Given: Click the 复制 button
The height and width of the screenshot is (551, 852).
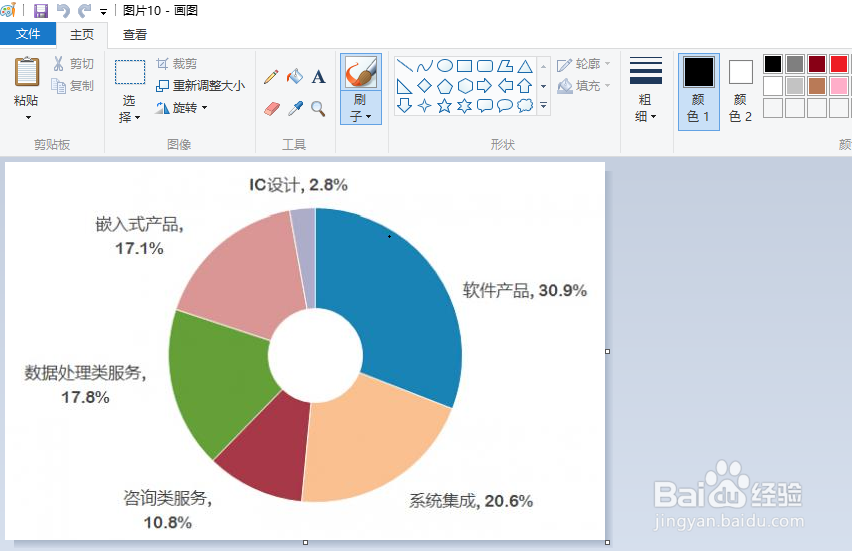Looking at the screenshot, I should pyautogui.click(x=72, y=85).
